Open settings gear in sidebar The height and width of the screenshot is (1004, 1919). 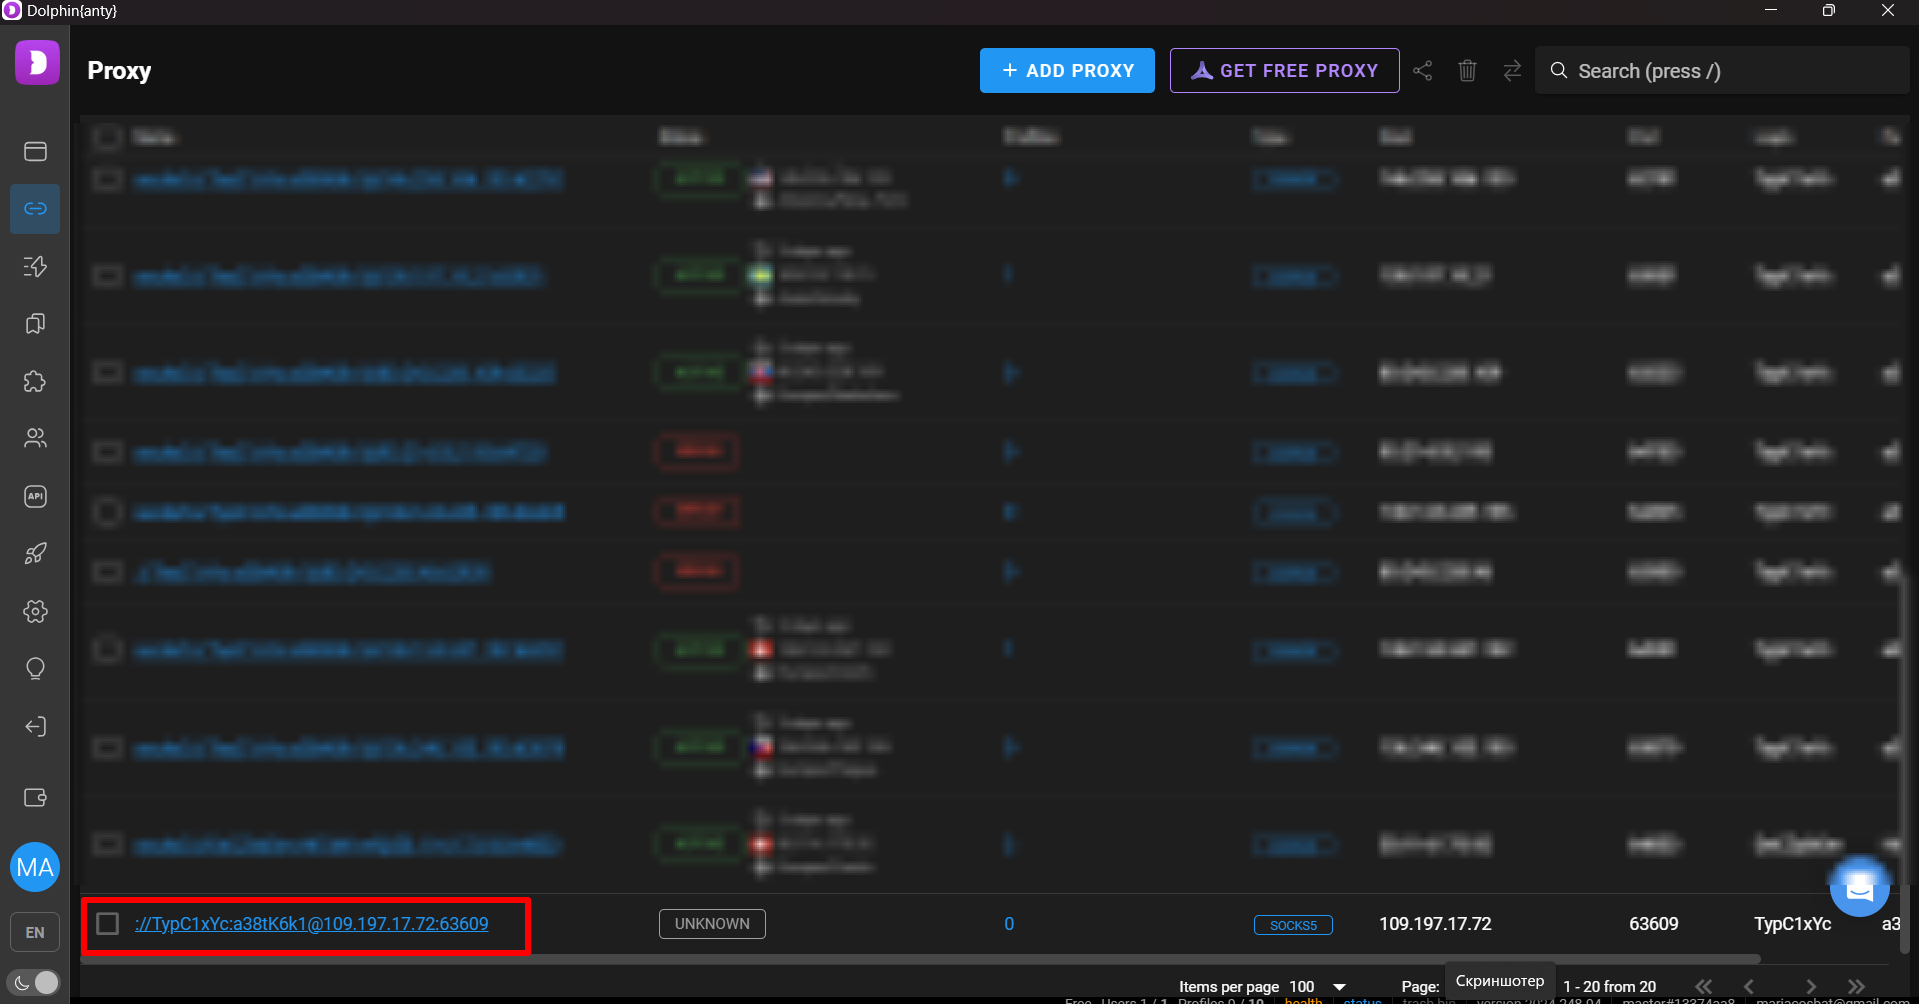pyautogui.click(x=35, y=611)
